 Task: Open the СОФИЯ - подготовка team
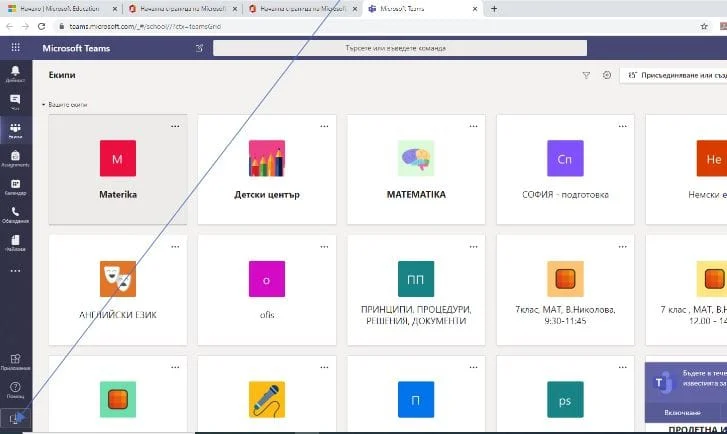[565, 170]
